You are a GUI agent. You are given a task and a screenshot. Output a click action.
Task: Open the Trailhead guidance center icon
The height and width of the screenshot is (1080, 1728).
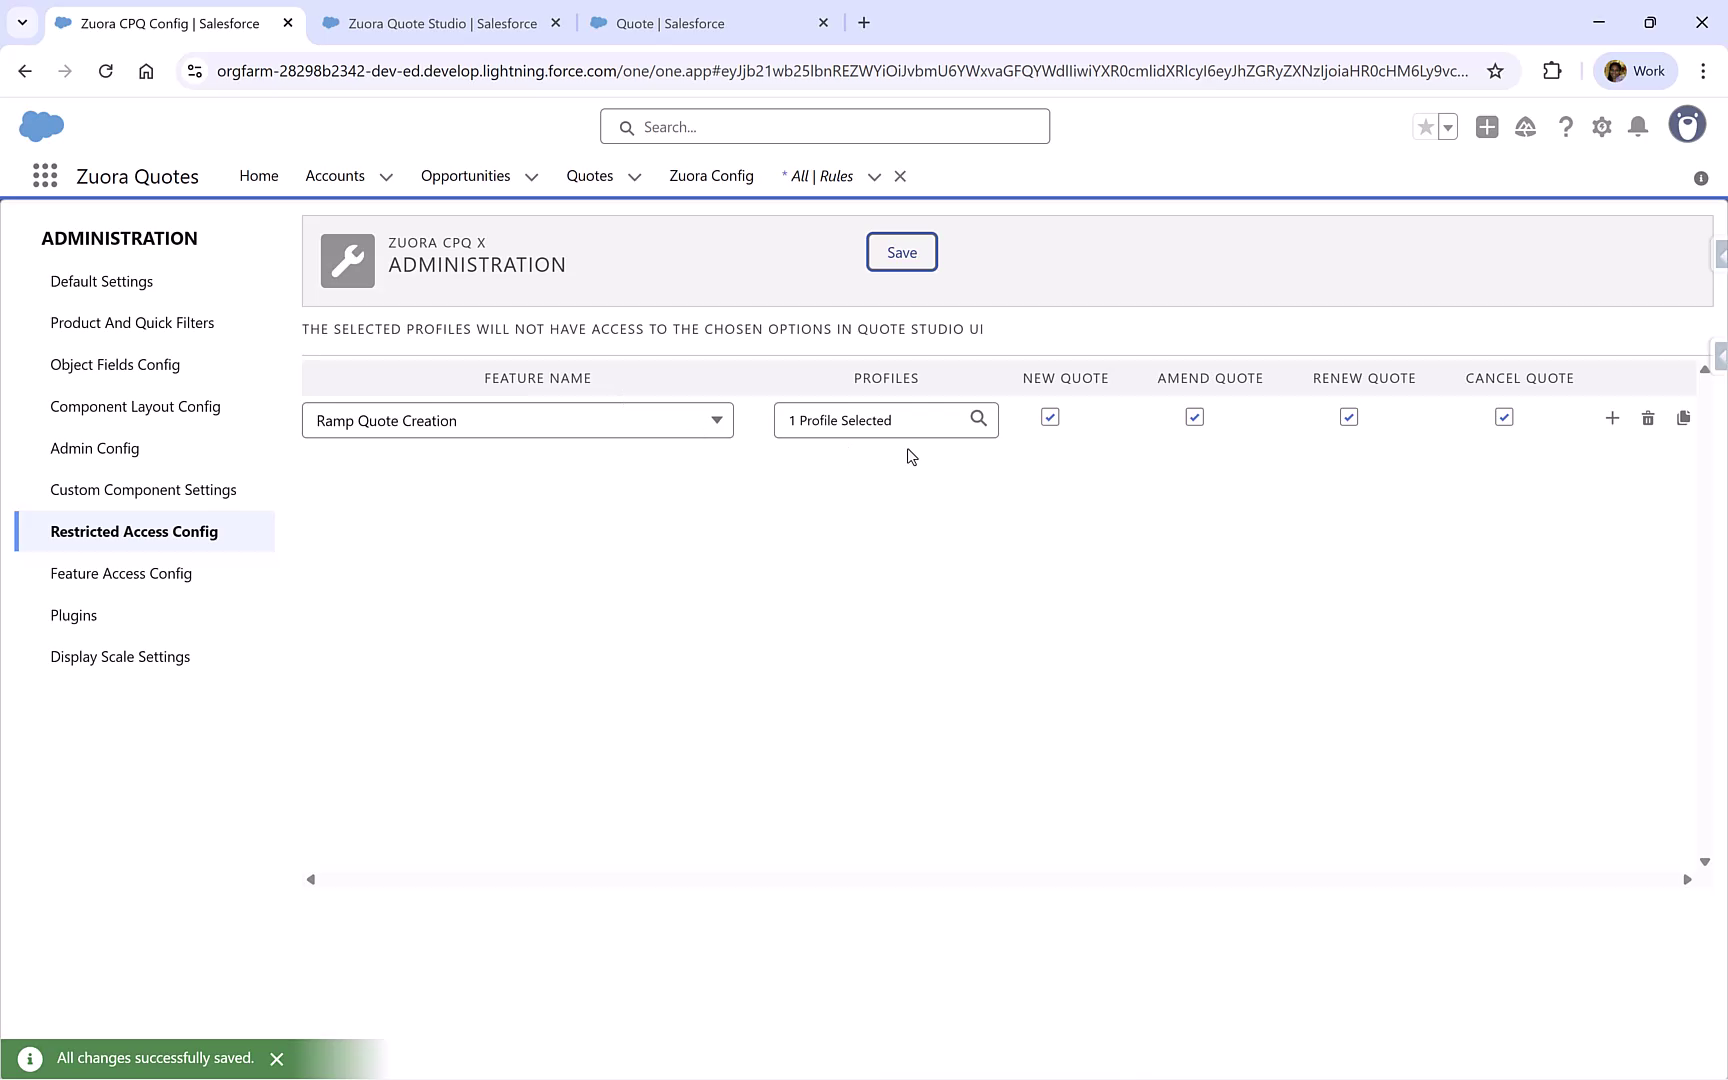[x=1526, y=126]
